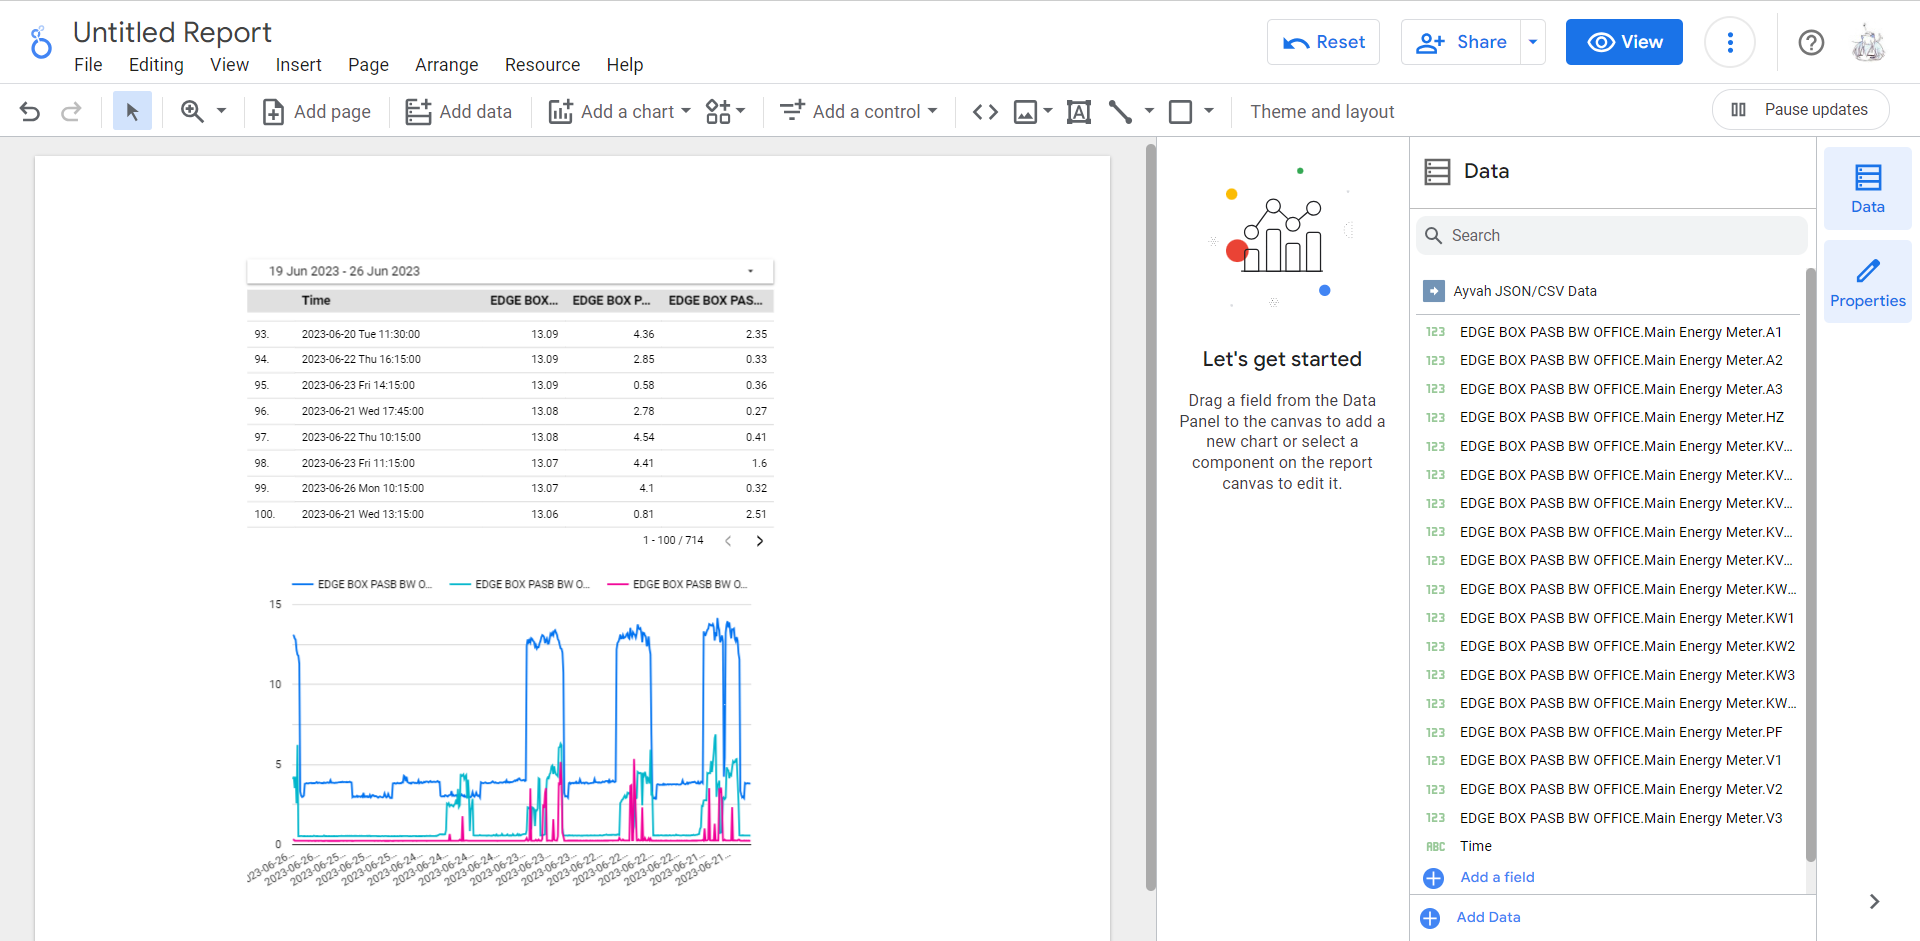Viewport: 1920px width, 941px height.
Task: Expand the Share options dropdown arrow
Action: 1533,42
